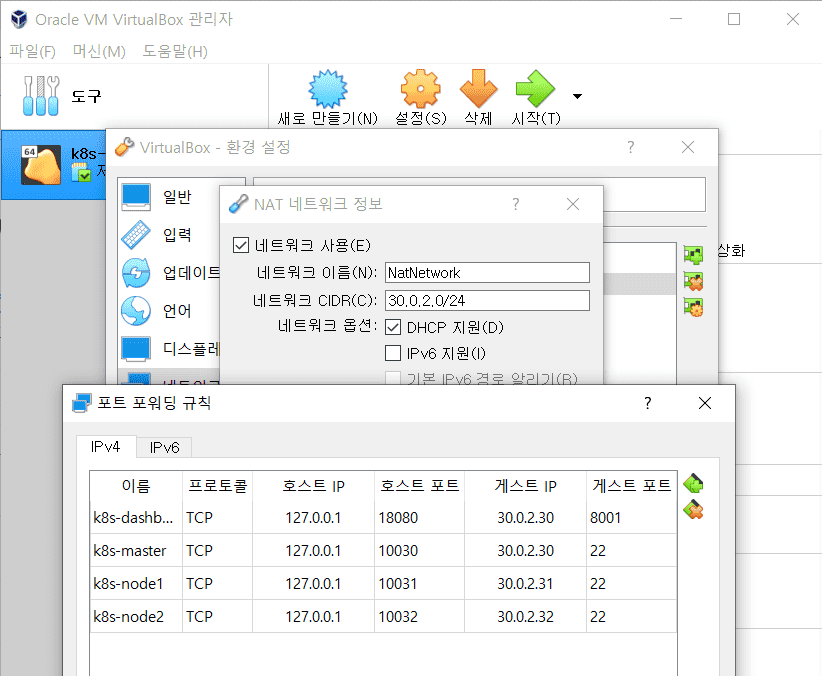Click guest IP 30.0.2.32 cell
The height and width of the screenshot is (676, 822).
[525, 616]
